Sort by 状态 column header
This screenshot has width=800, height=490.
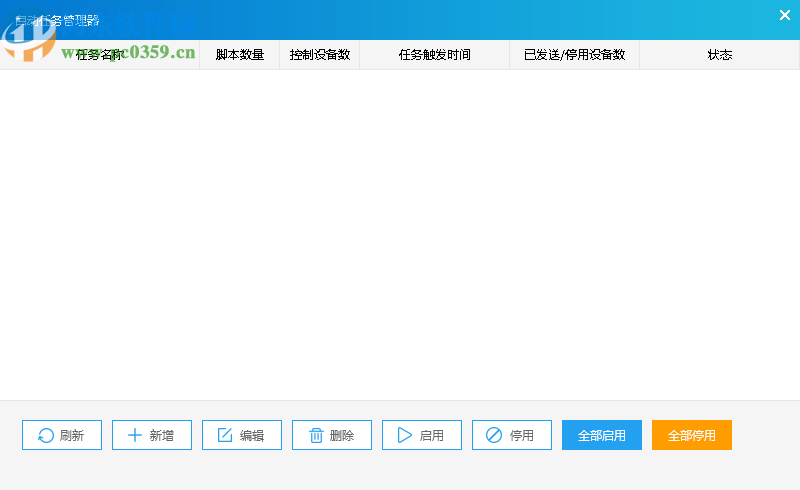point(719,55)
